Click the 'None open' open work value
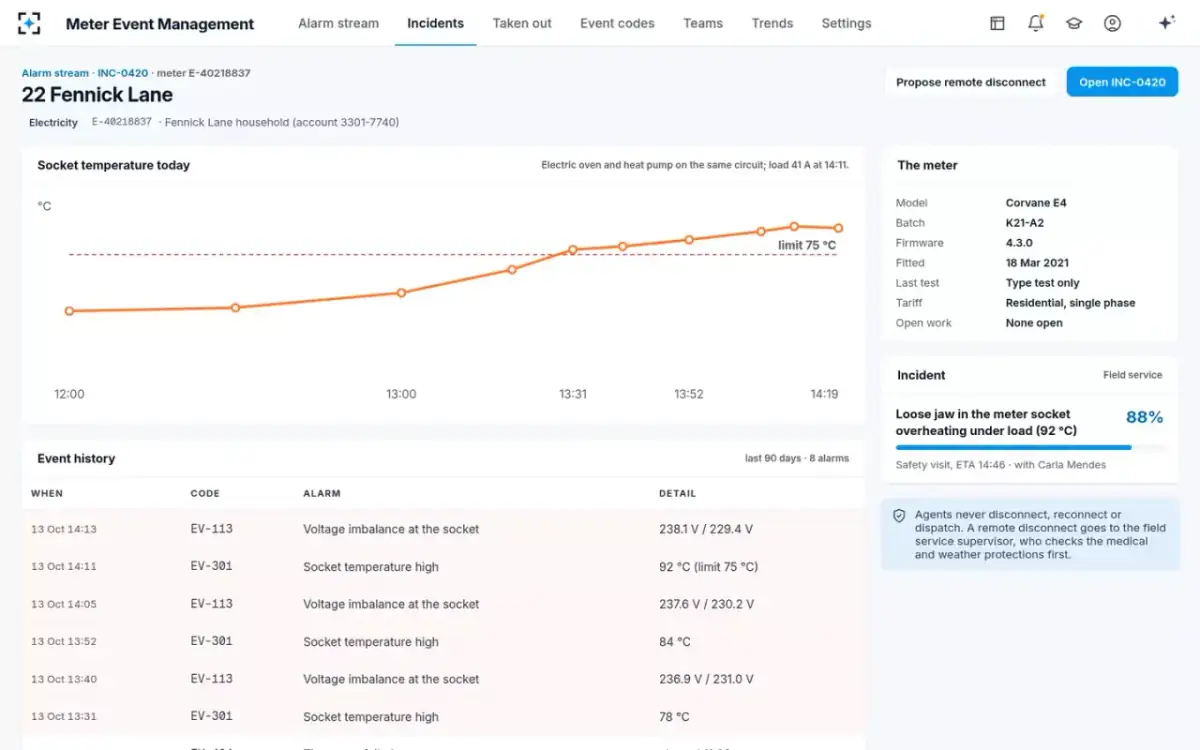 point(1034,323)
